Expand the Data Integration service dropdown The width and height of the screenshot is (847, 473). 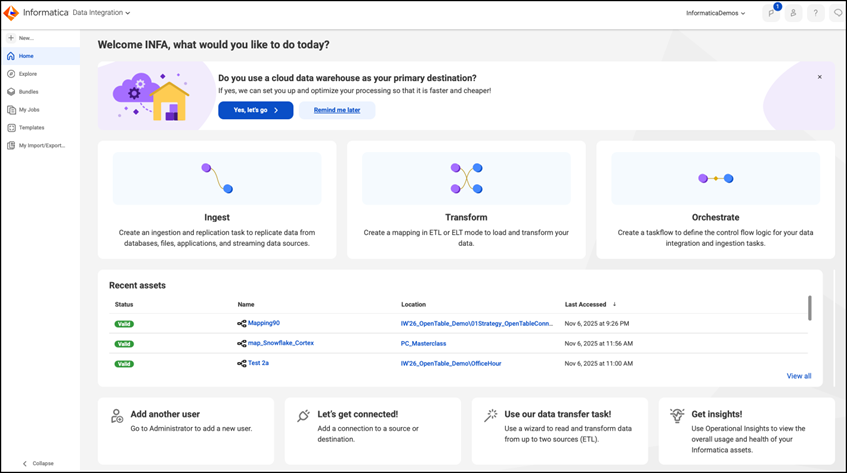click(101, 12)
